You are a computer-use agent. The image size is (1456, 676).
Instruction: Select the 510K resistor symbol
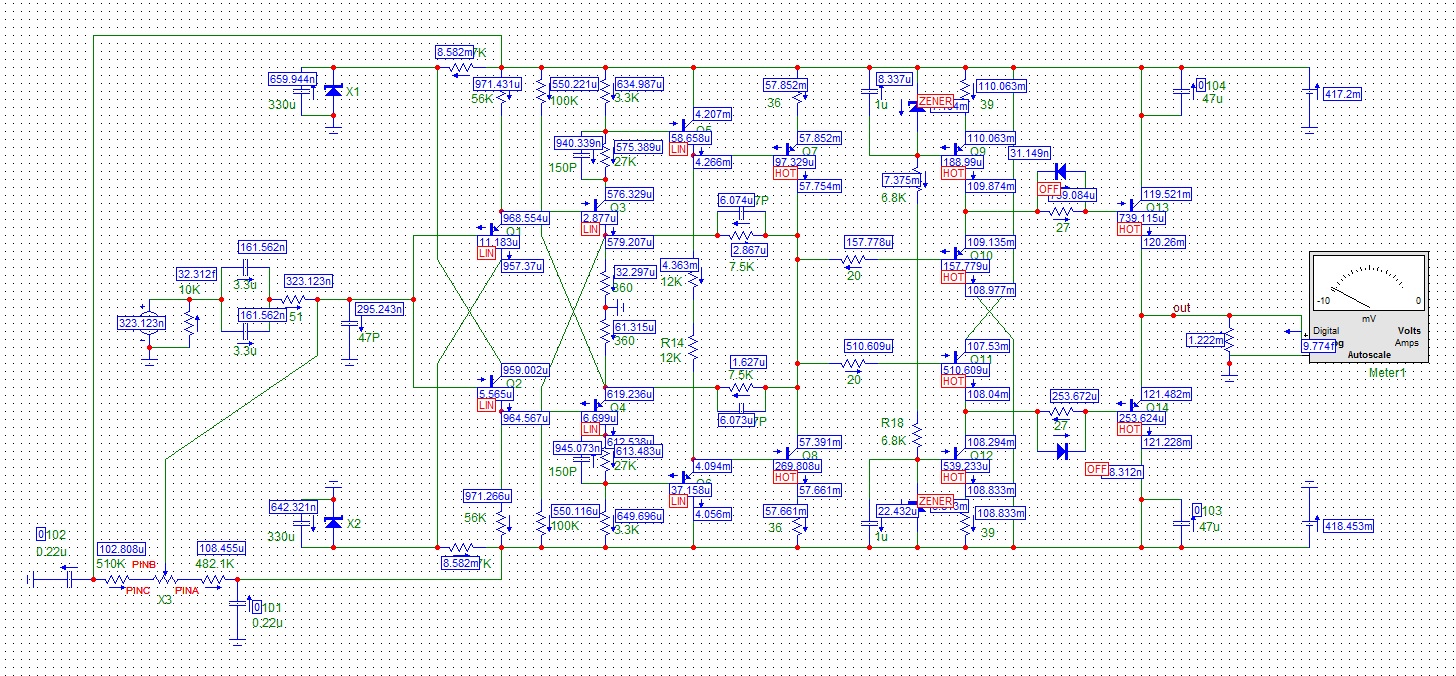117,579
